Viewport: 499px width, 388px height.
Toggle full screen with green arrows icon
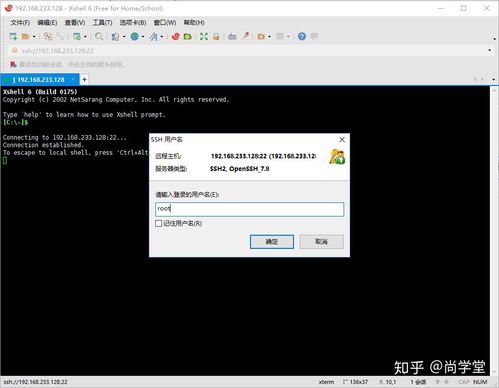coord(204,36)
